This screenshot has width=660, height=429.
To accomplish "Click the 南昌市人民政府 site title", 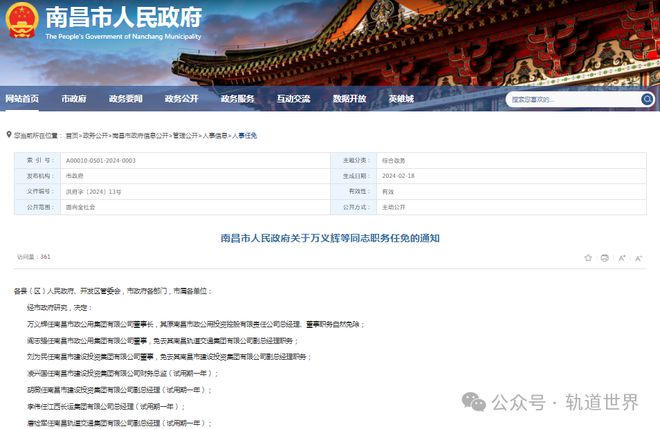I will pyautogui.click(x=124, y=18).
